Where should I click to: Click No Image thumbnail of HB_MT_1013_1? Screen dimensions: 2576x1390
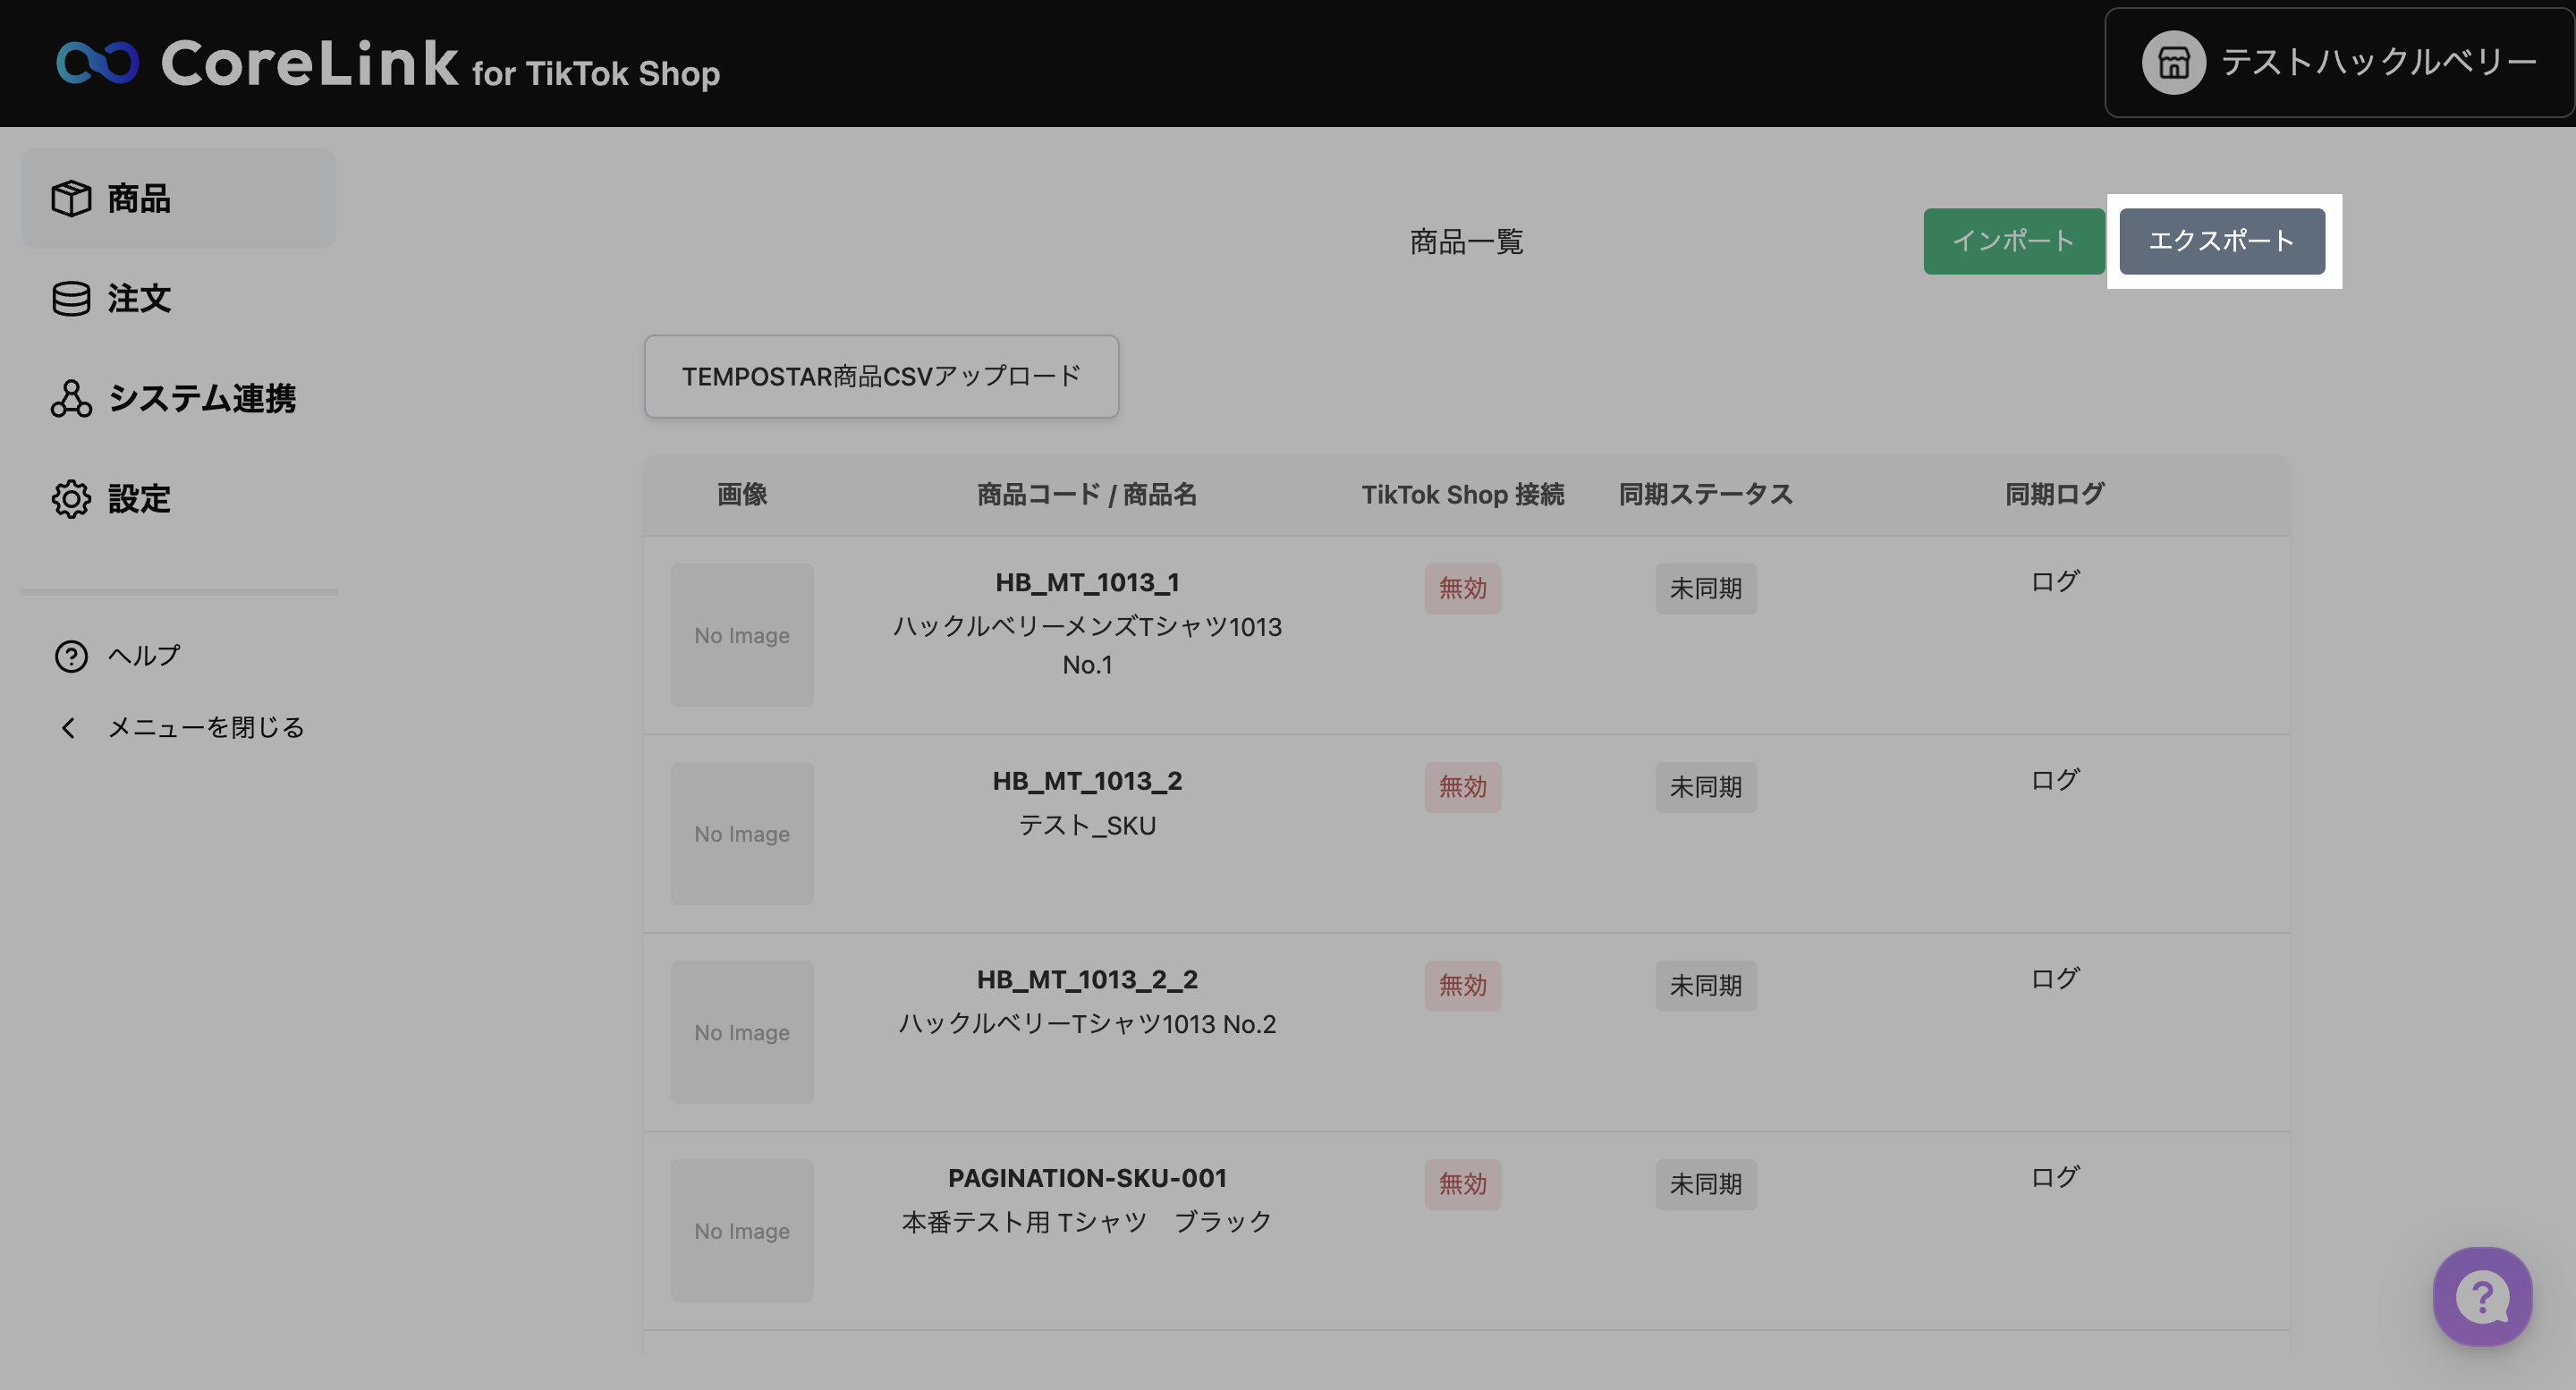(x=742, y=635)
